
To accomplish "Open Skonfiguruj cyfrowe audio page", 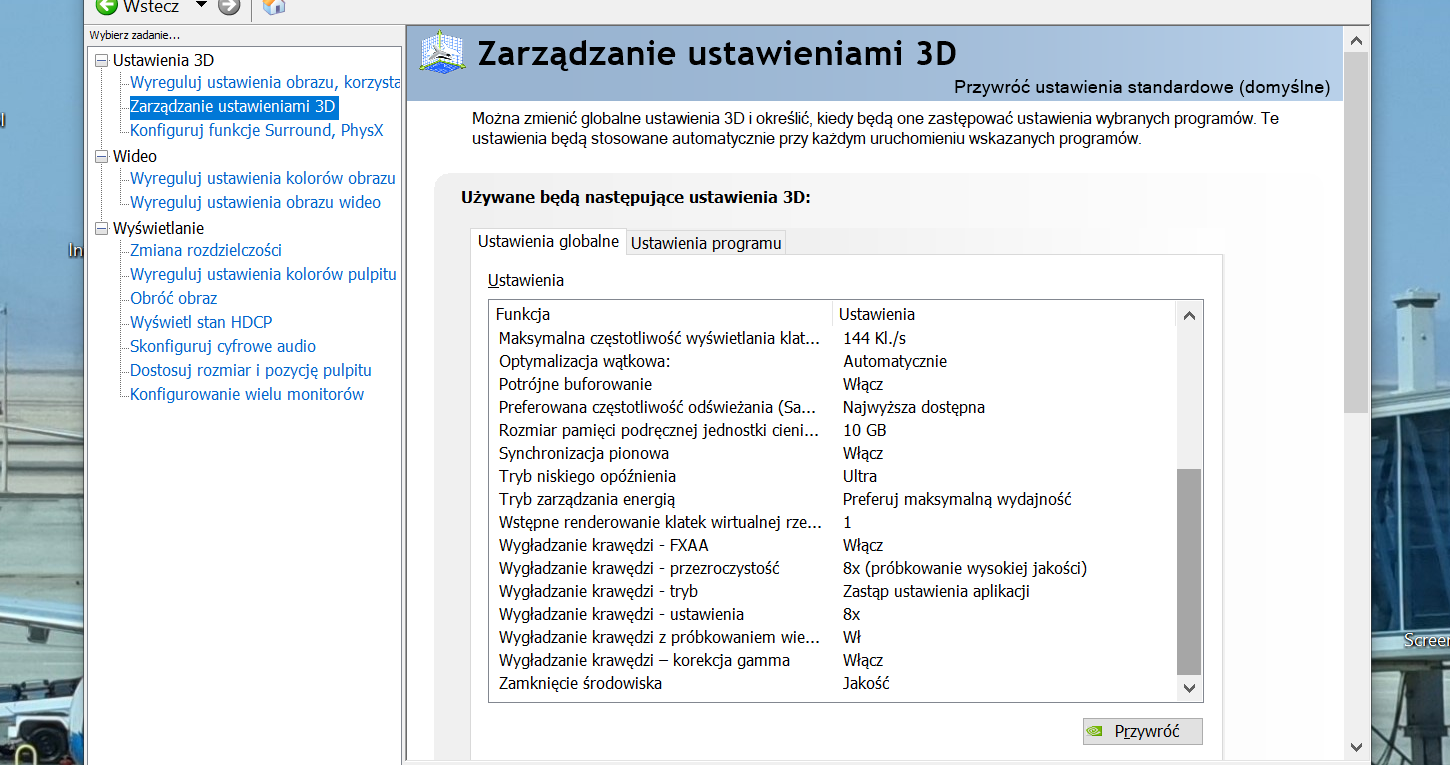I will pyautogui.click(x=223, y=346).
